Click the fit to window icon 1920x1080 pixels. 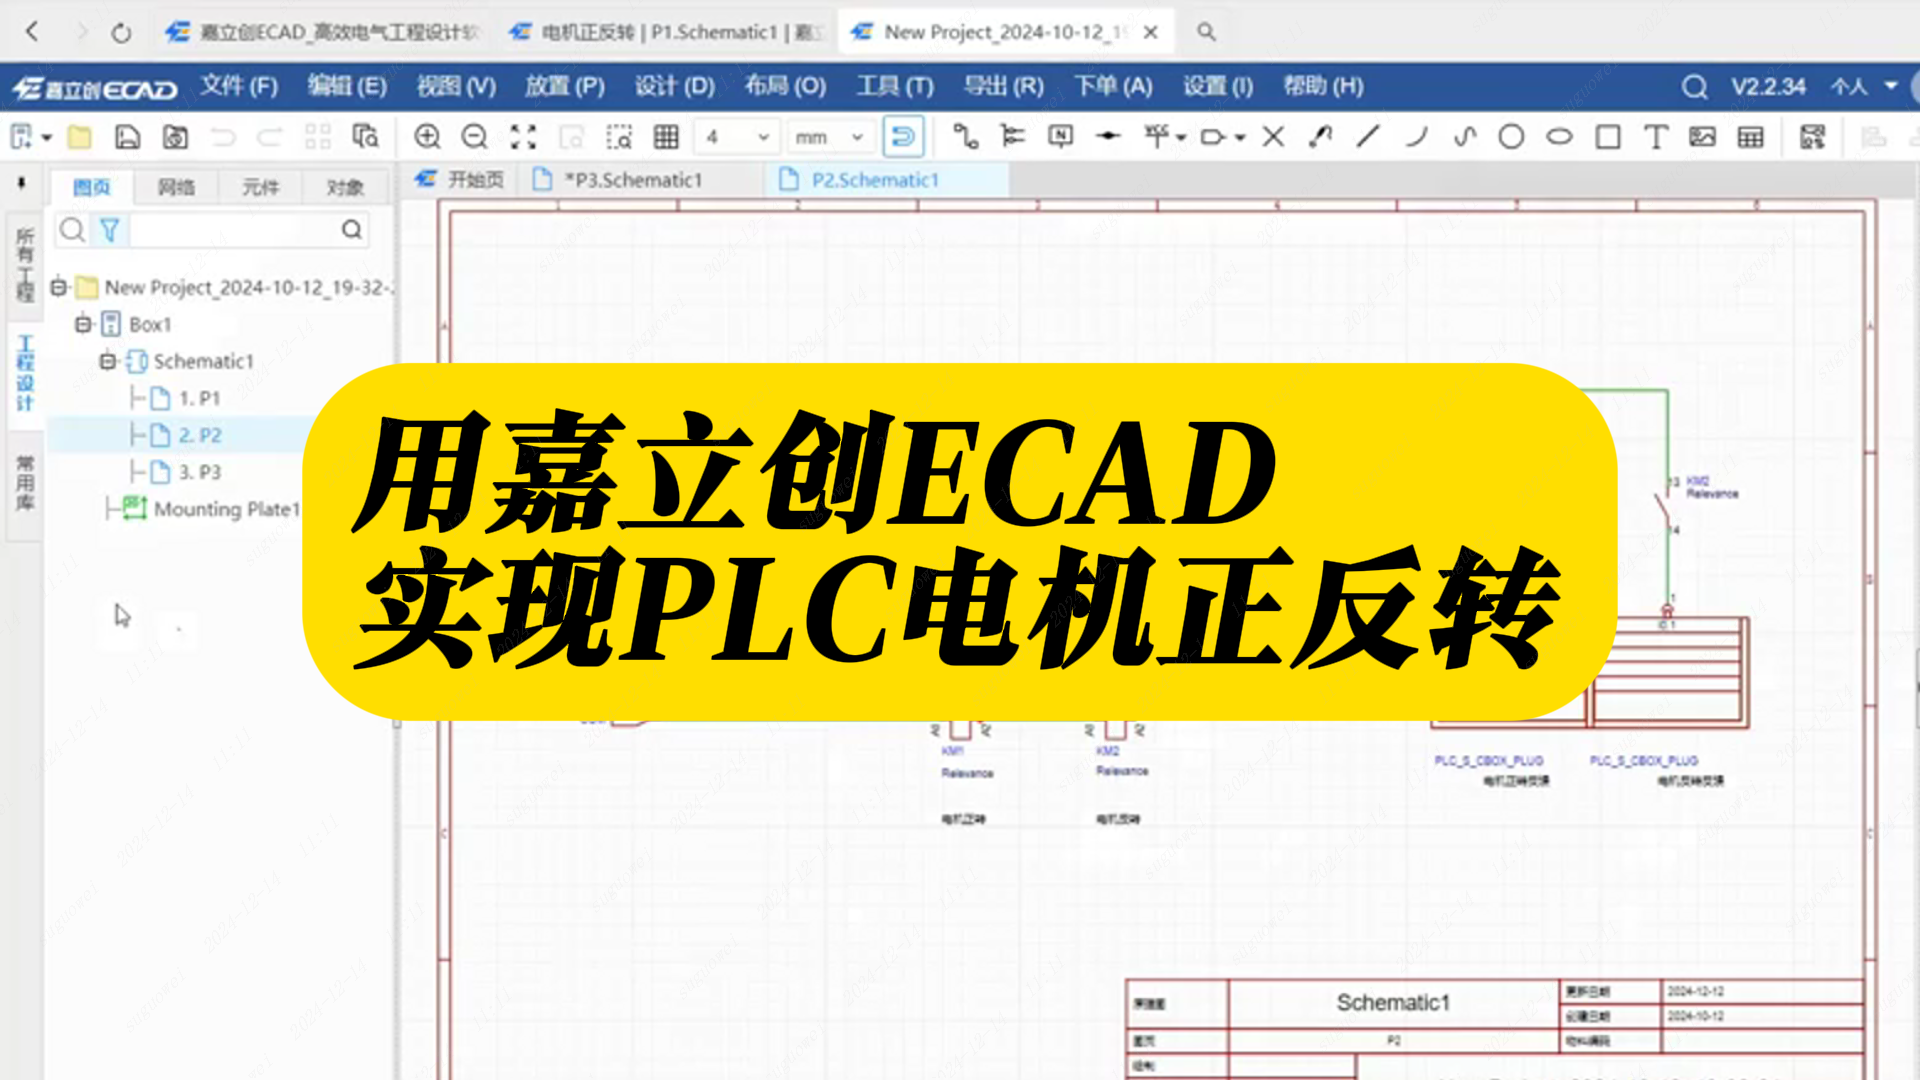[523, 137]
